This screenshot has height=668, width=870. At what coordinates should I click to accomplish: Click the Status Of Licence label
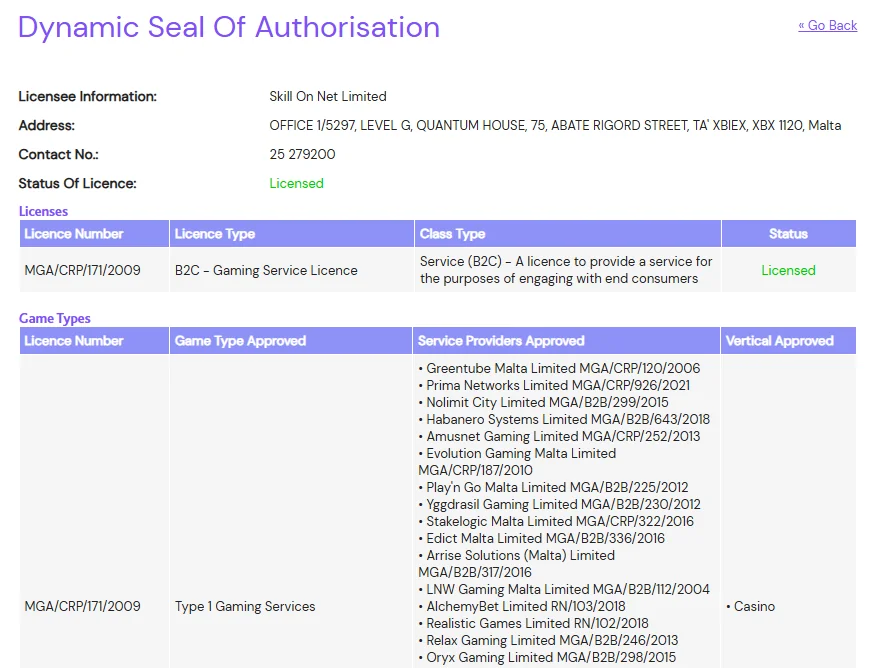coord(78,183)
